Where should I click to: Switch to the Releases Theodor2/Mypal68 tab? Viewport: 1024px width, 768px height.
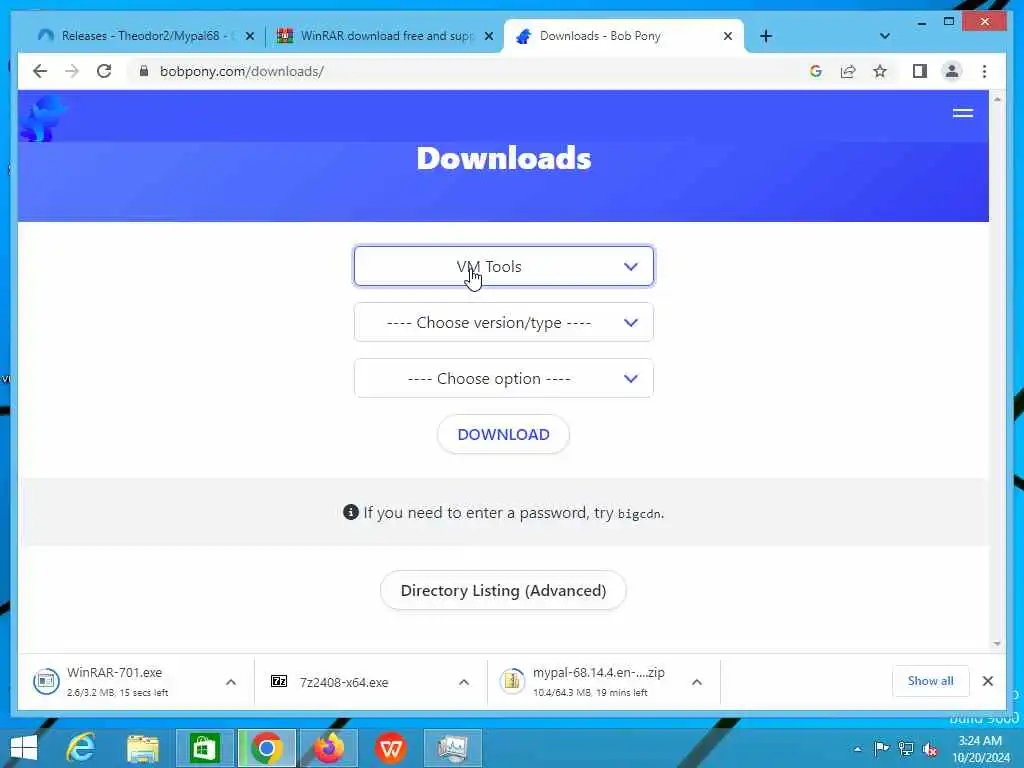[139, 36]
